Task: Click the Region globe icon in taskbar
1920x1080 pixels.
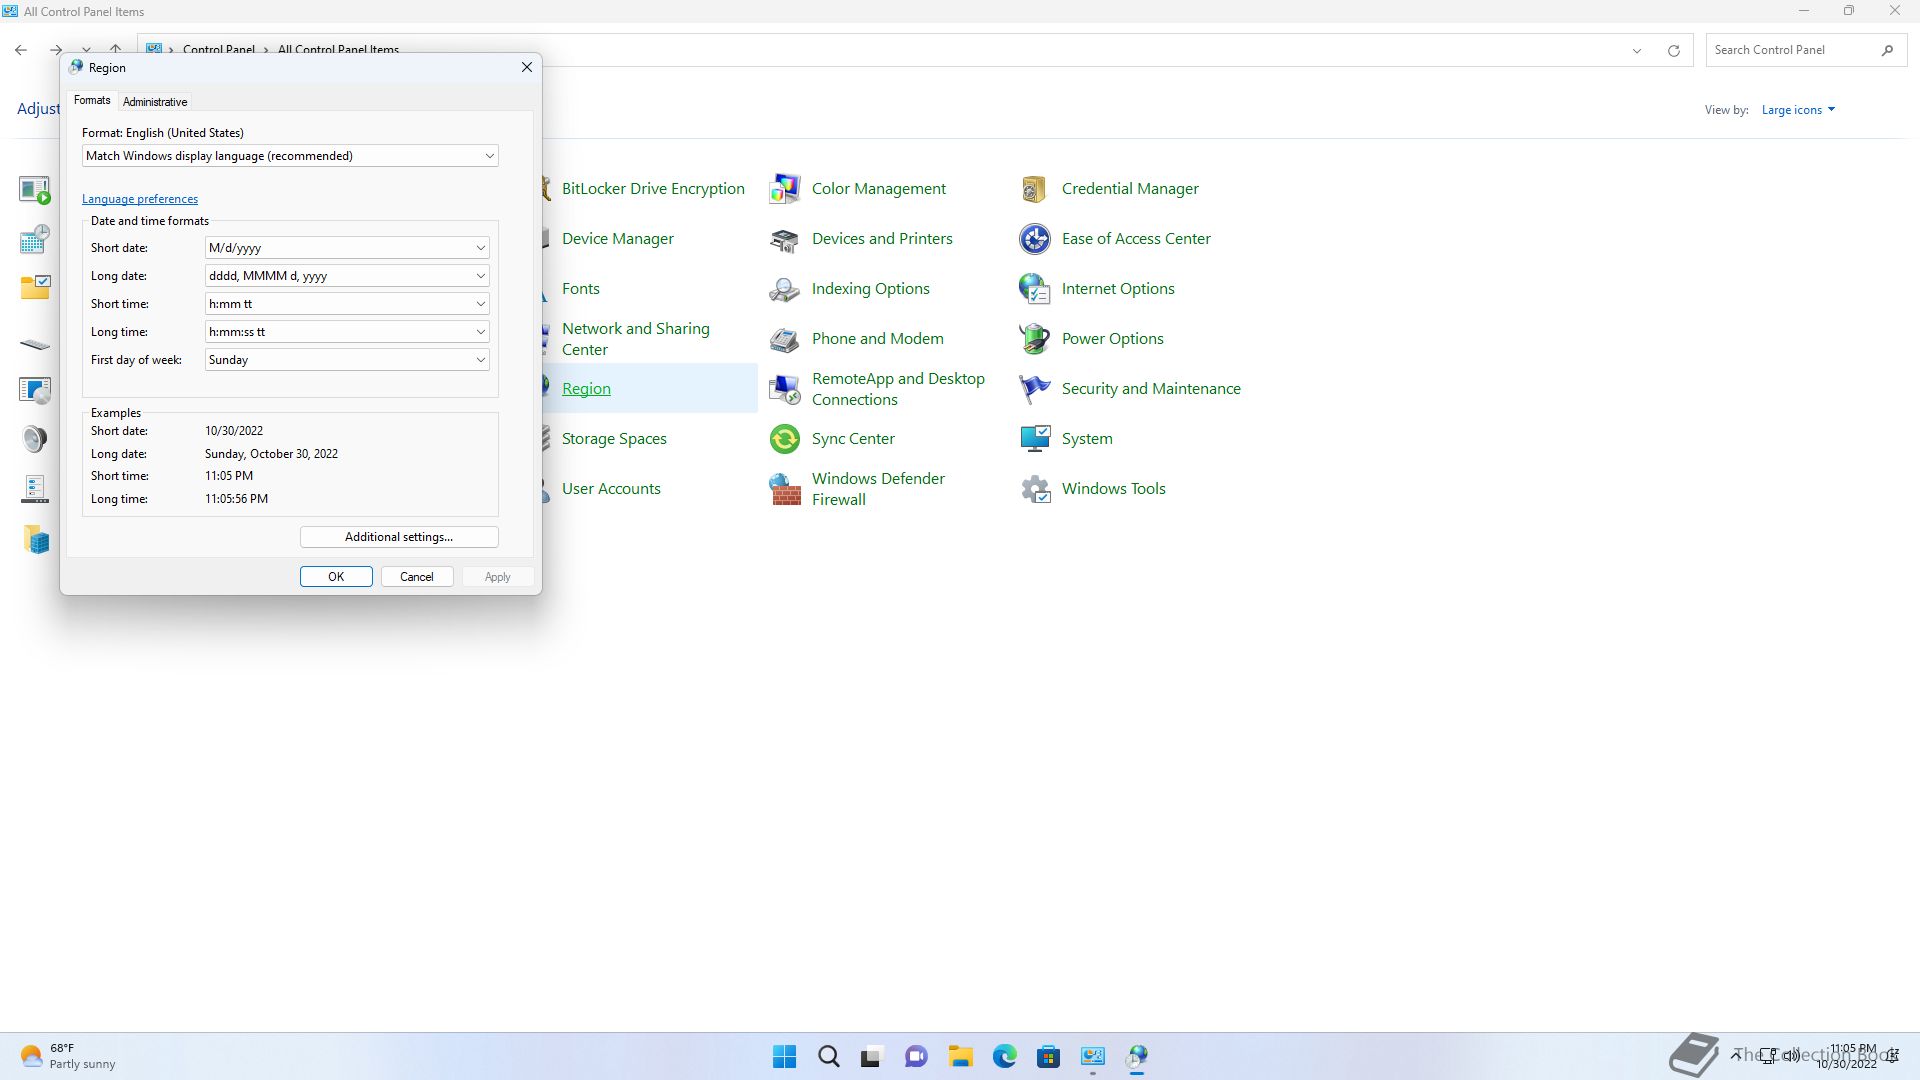Action: coord(1137,1056)
